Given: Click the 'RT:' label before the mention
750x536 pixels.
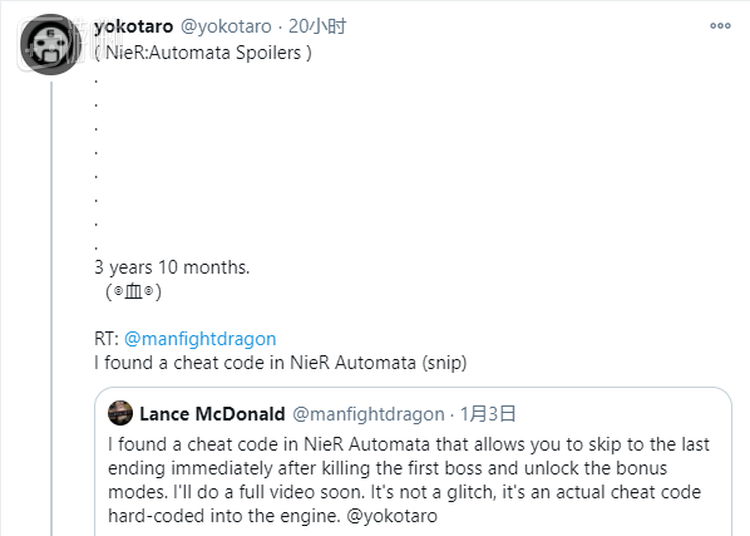Looking at the screenshot, I should pos(107,338).
